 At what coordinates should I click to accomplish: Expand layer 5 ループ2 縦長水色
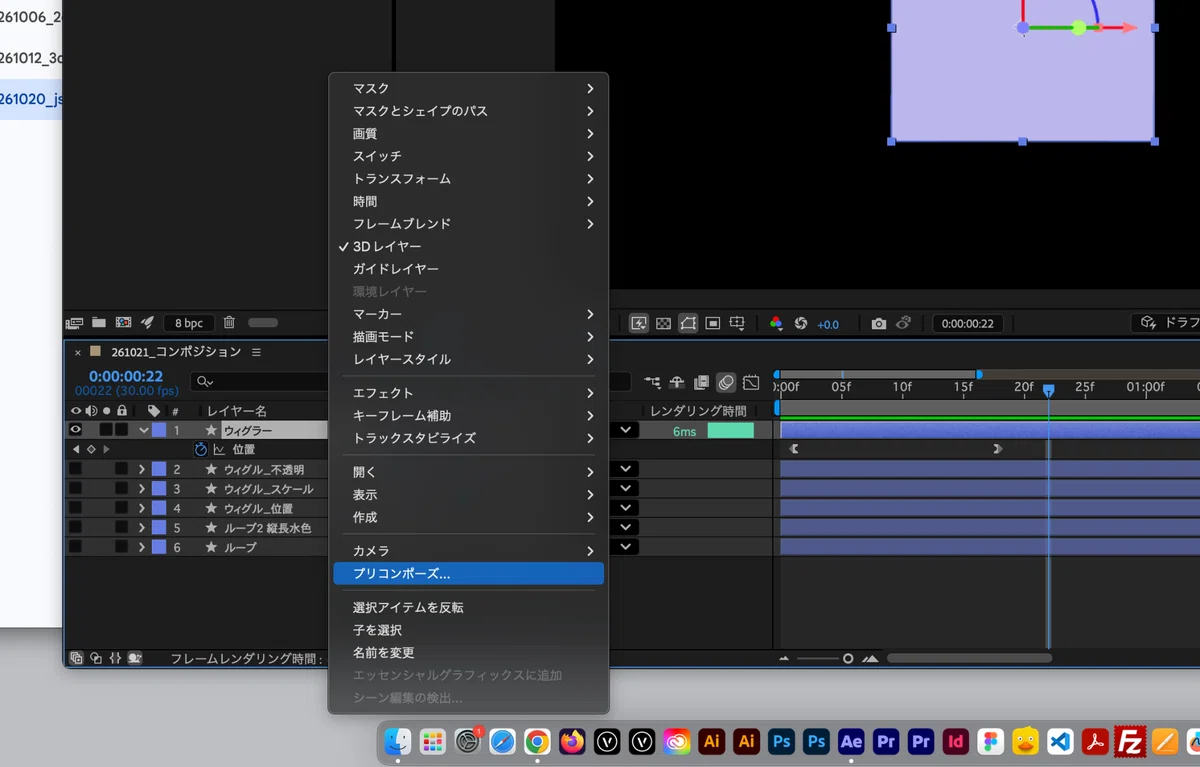[142, 528]
